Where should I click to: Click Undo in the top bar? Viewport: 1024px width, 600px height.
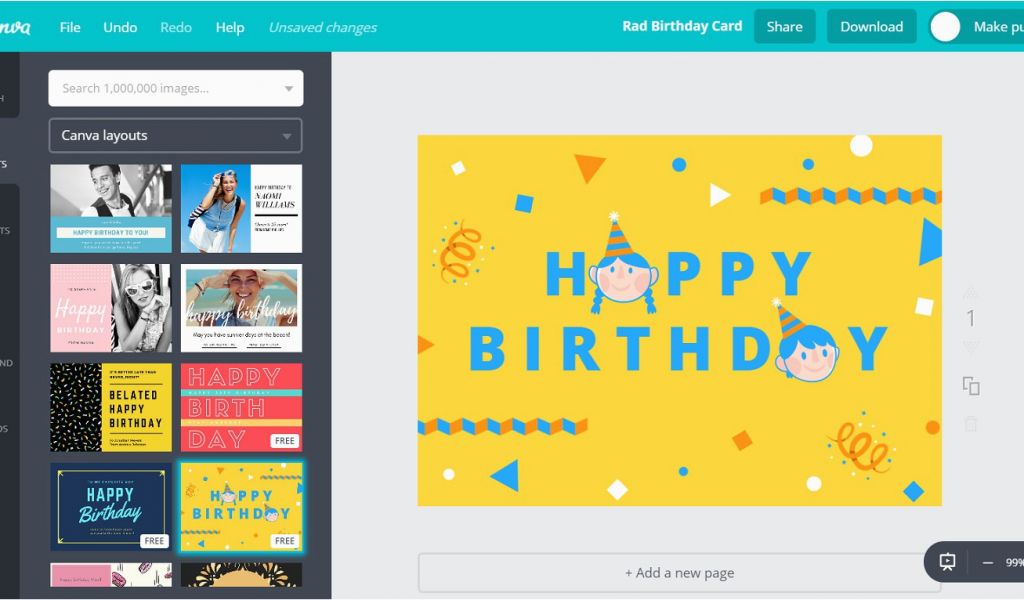pyautogui.click(x=120, y=27)
